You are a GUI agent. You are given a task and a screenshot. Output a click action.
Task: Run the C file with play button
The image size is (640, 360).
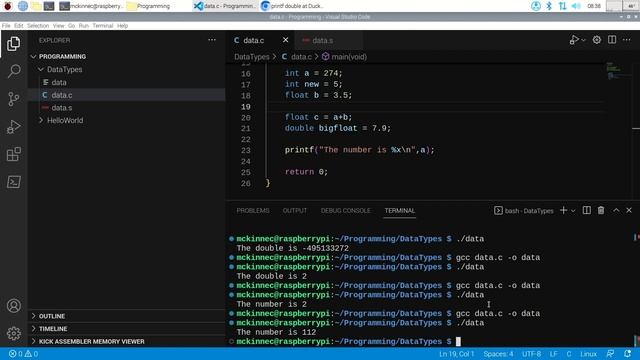tap(574, 40)
